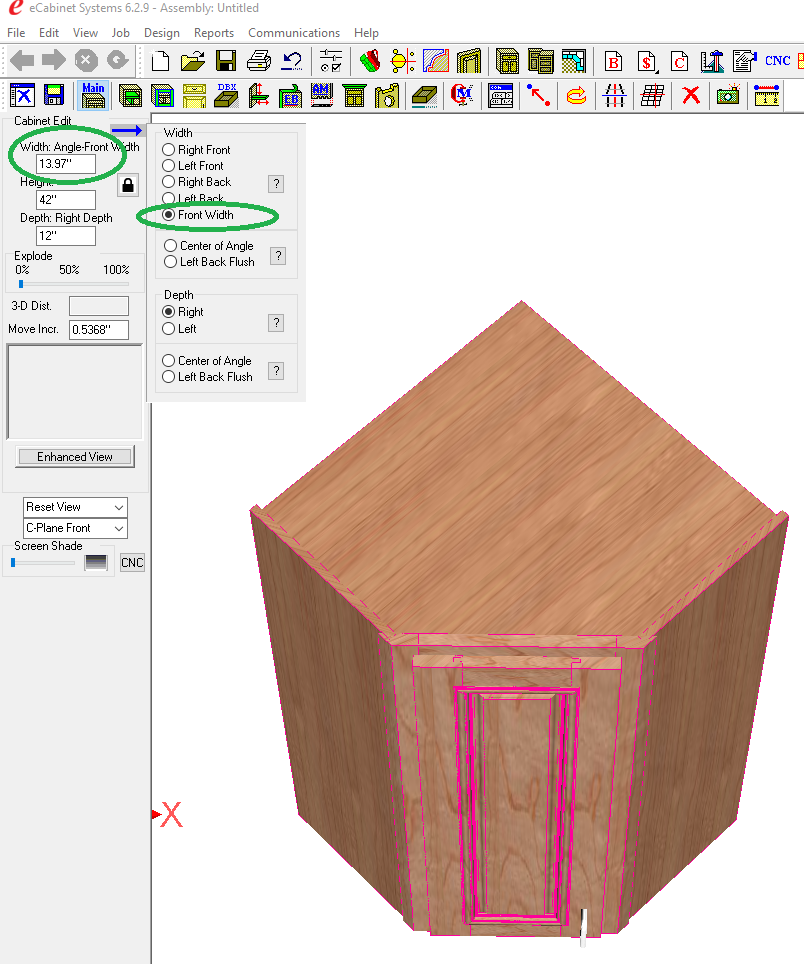Open the Design menu
Viewport: 804px width, 964px height.
(x=161, y=33)
